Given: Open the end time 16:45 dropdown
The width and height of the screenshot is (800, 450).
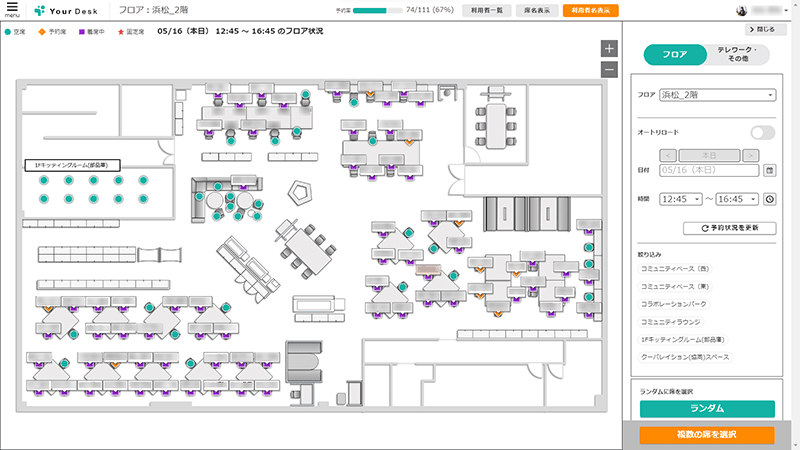Looking at the screenshot, I should click(738, 199).
